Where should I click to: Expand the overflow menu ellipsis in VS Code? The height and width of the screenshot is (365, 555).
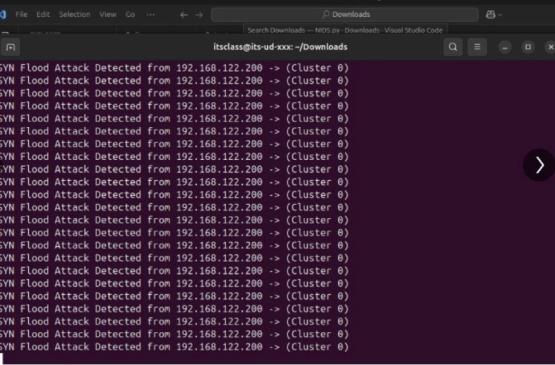point(150,15)
